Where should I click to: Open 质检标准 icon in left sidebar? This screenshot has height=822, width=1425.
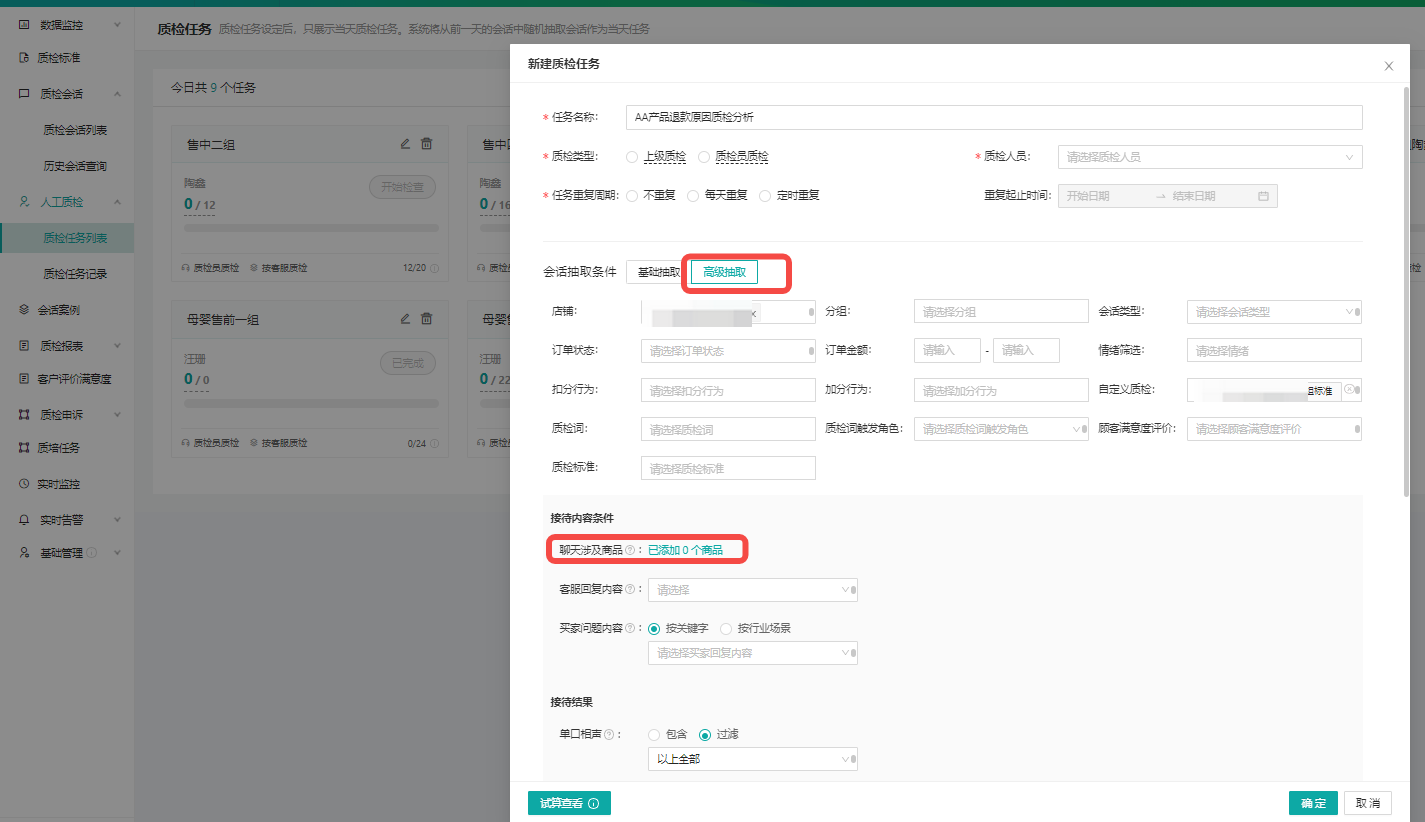pyautogui.click(x=25, y=58)
